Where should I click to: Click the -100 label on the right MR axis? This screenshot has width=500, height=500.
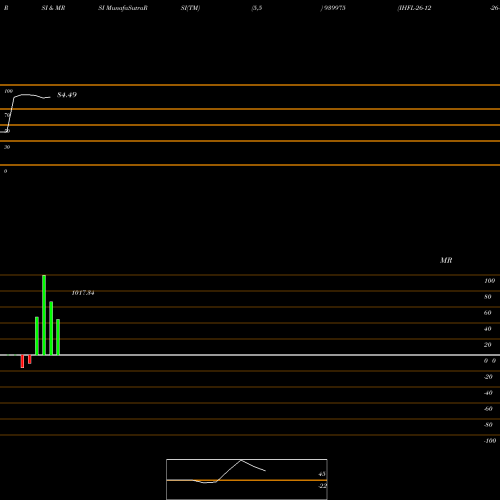(490, 441)
